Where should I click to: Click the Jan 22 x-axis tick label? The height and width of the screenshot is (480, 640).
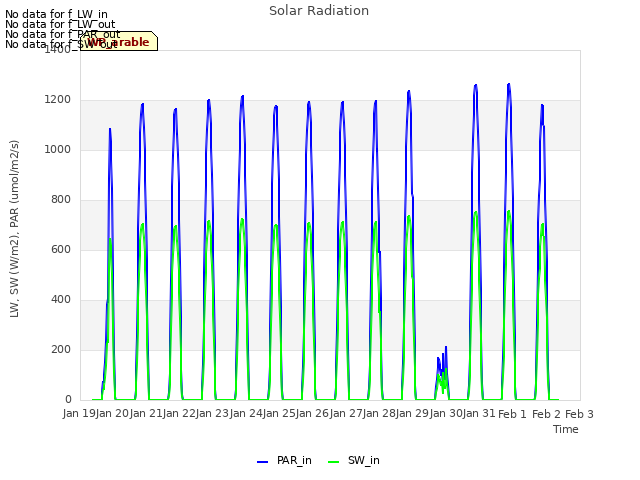coord(179,413)
